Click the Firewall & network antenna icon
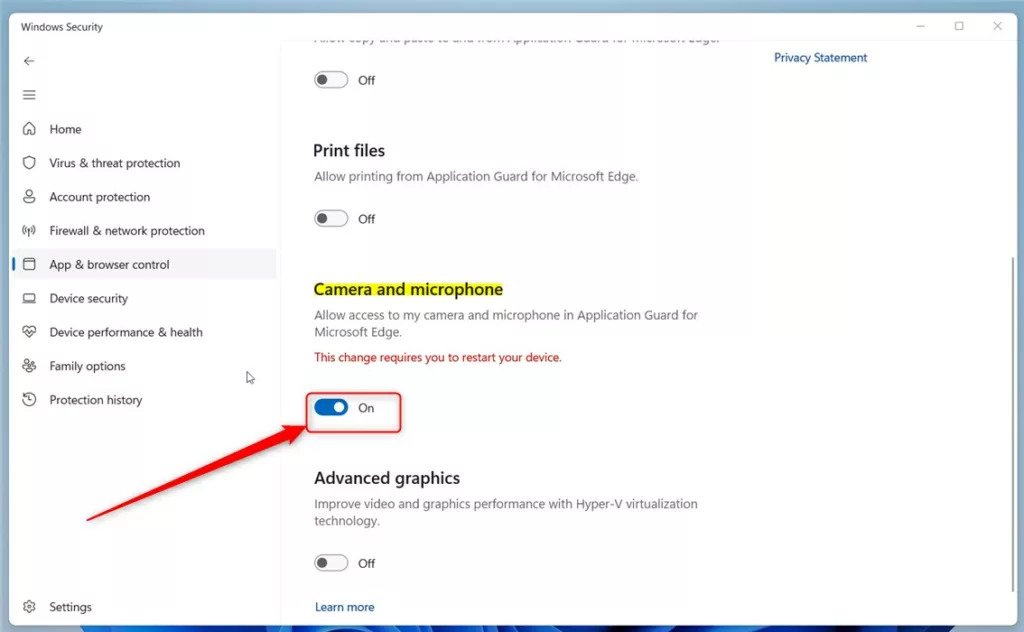 click(x=29, y=230)
